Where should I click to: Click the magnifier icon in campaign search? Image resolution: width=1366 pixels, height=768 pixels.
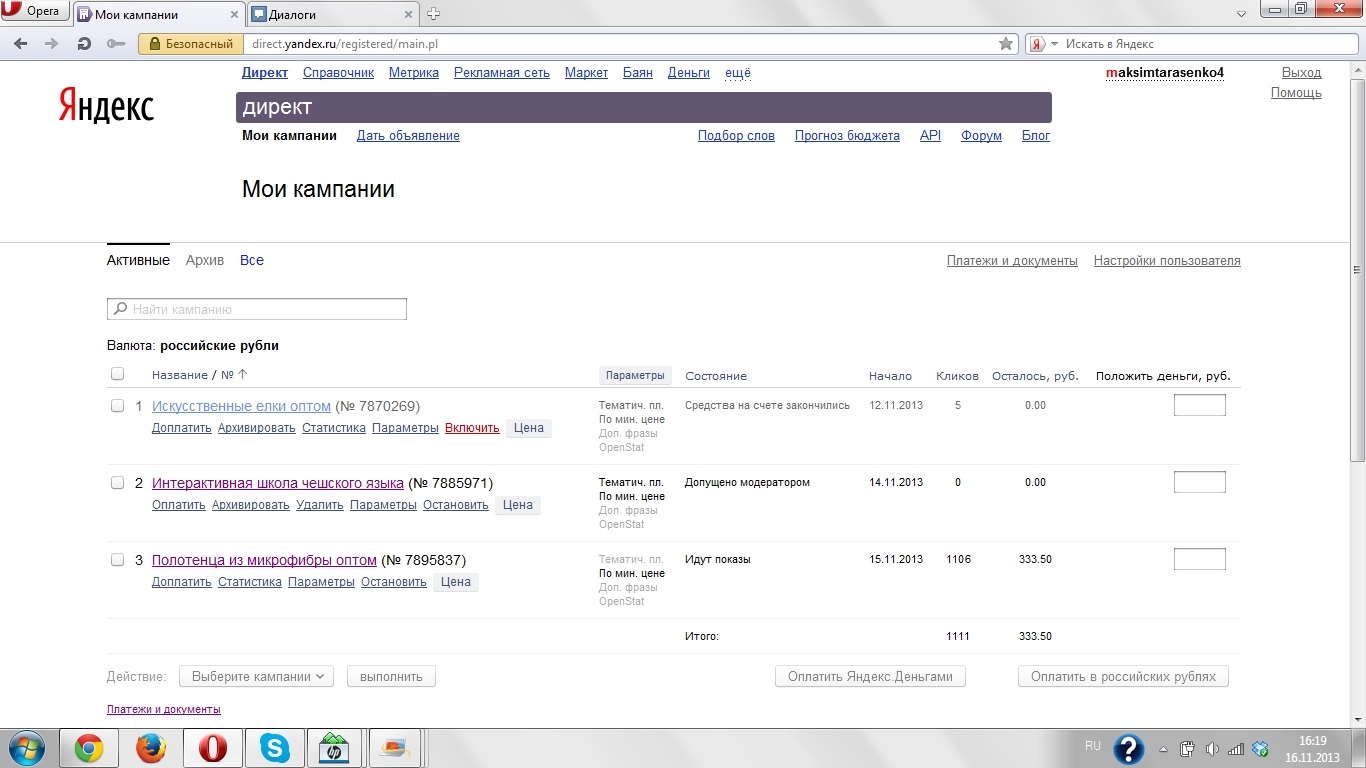[120, 309]
